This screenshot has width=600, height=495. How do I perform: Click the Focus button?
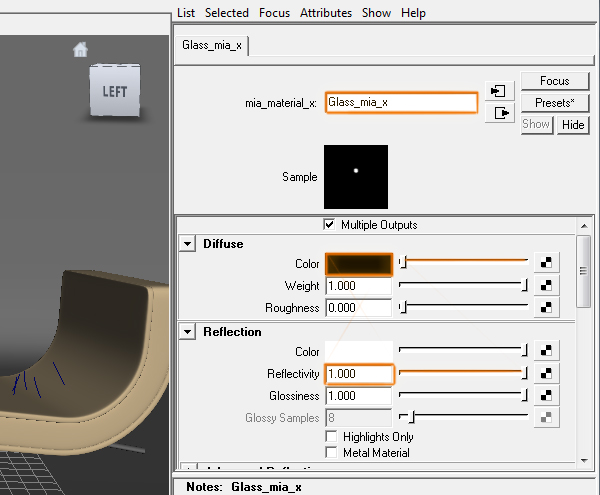[554, 81]
